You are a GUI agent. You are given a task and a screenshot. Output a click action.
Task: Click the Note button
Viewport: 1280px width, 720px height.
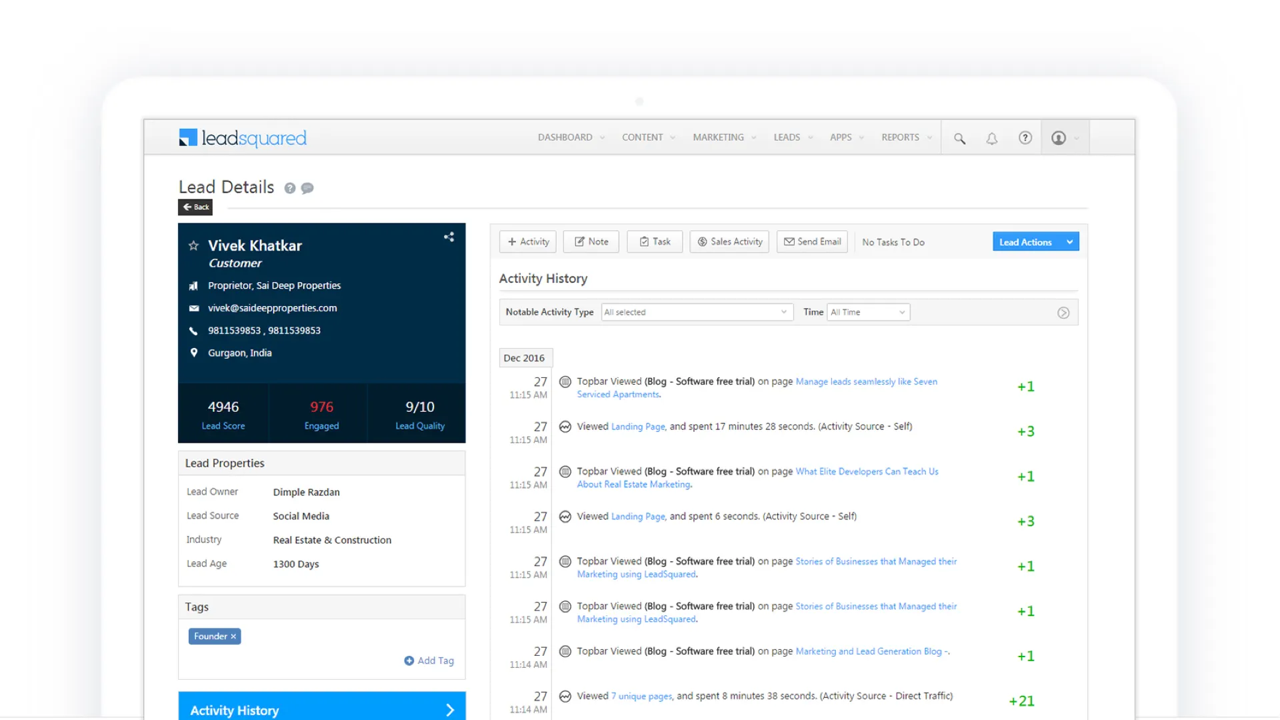pos(591,242)
